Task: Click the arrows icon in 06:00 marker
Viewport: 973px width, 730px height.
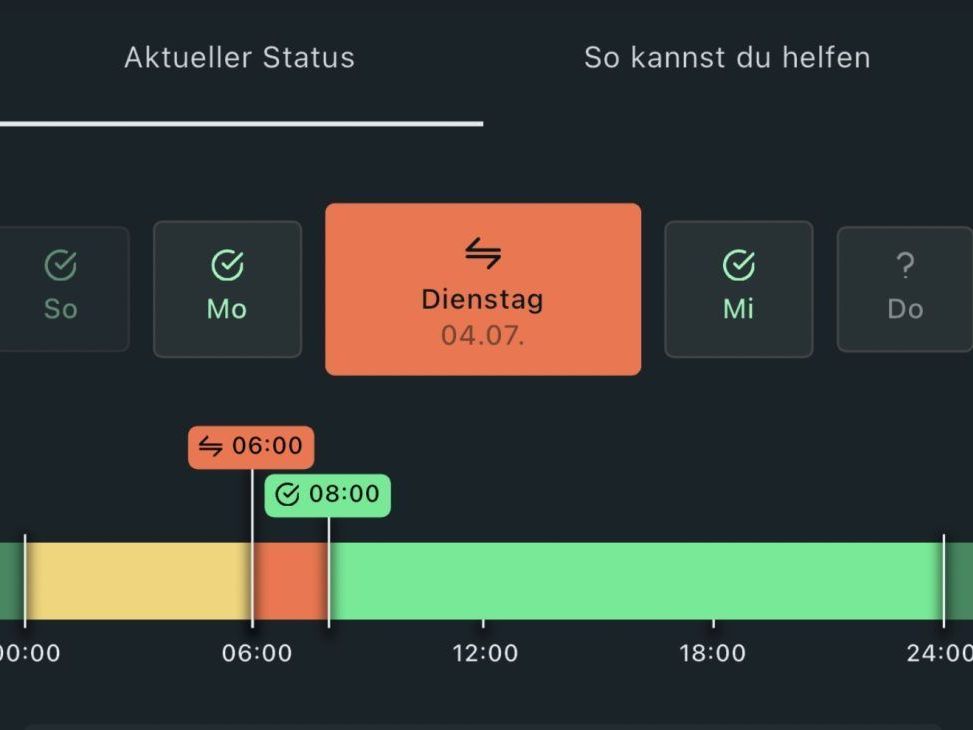Action: (210, 447)
